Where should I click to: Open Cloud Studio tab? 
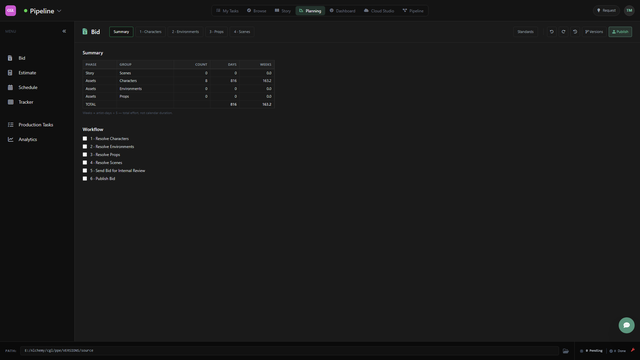379,11
